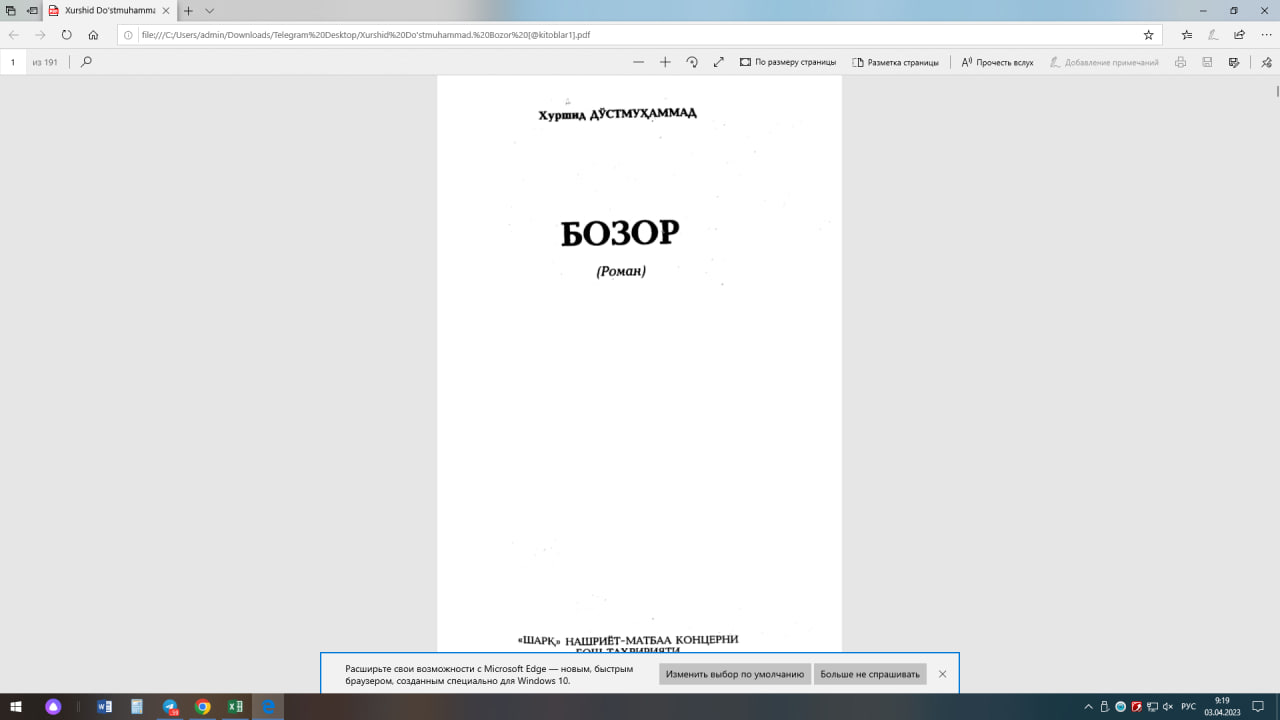
Task: Rotate the PDF page
Action: point(692,62)
